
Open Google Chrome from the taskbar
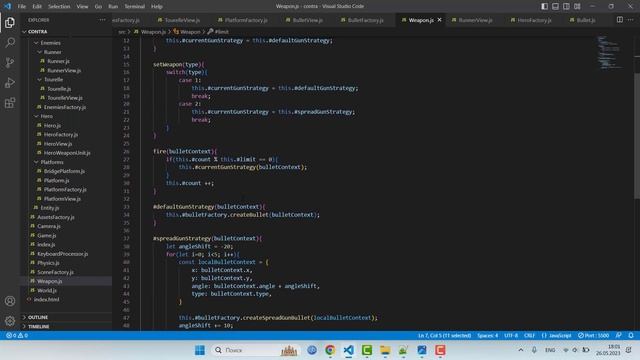330,350
